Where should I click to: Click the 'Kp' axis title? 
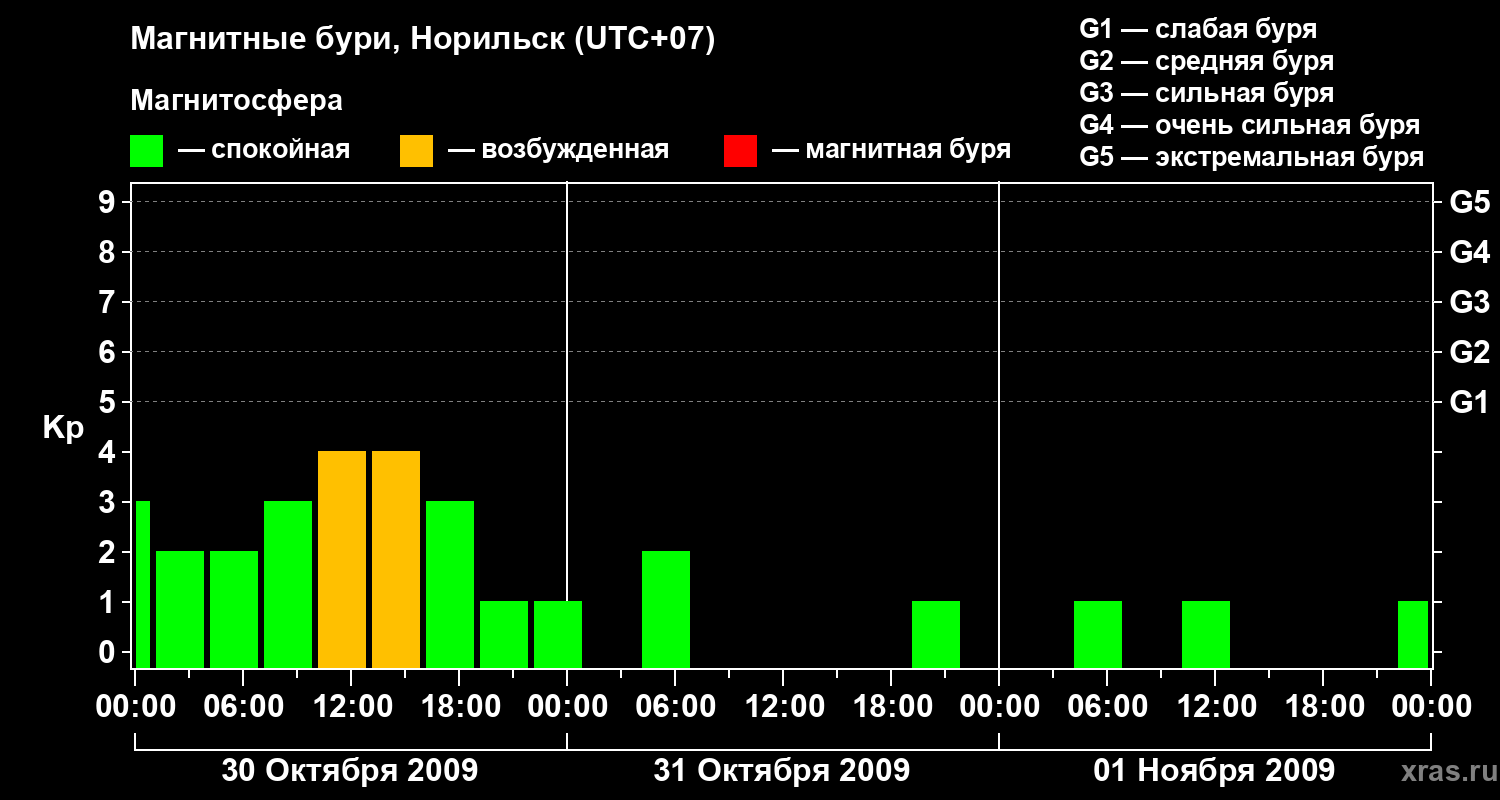point(63,428)
